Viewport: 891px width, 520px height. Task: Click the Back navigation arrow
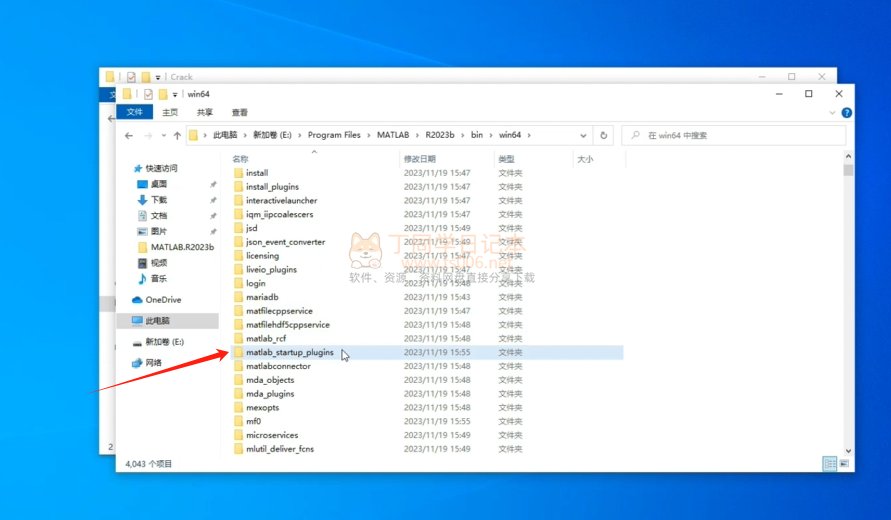coord(129,135)
